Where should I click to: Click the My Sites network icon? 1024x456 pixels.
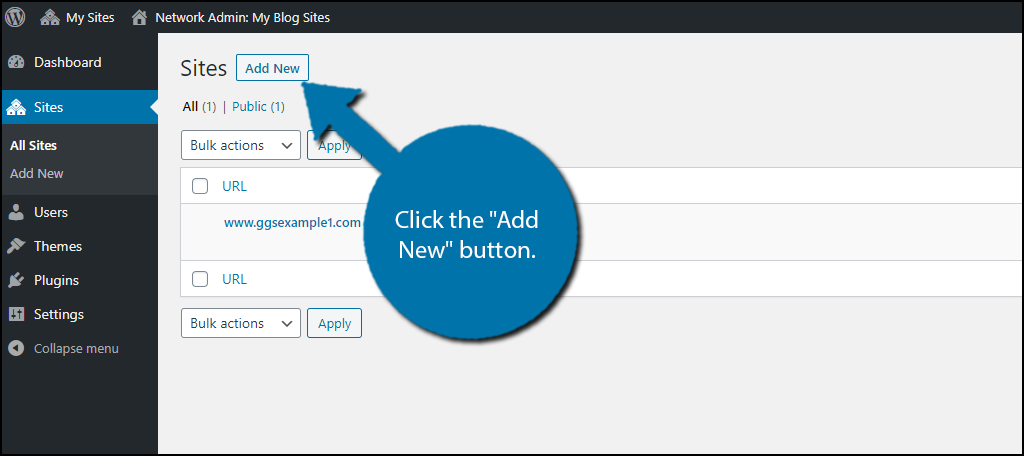pos(50,17)
